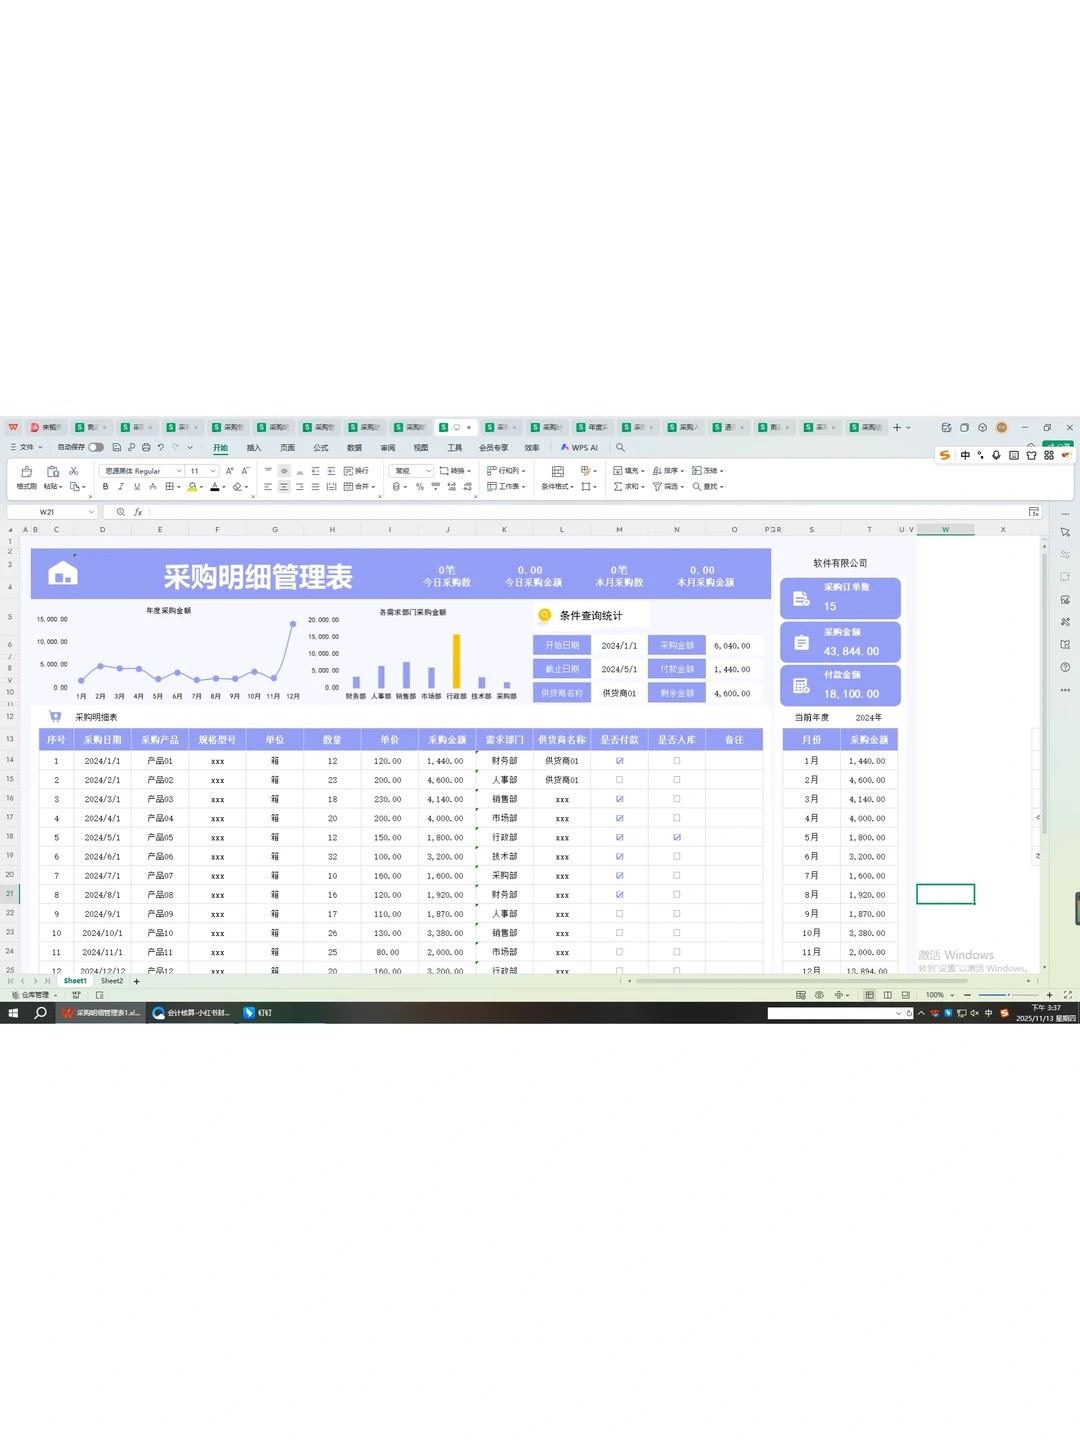1080x1440 pixels.
Task: Open 钉钉 from the taskbar
Action: click(258, 1013)
